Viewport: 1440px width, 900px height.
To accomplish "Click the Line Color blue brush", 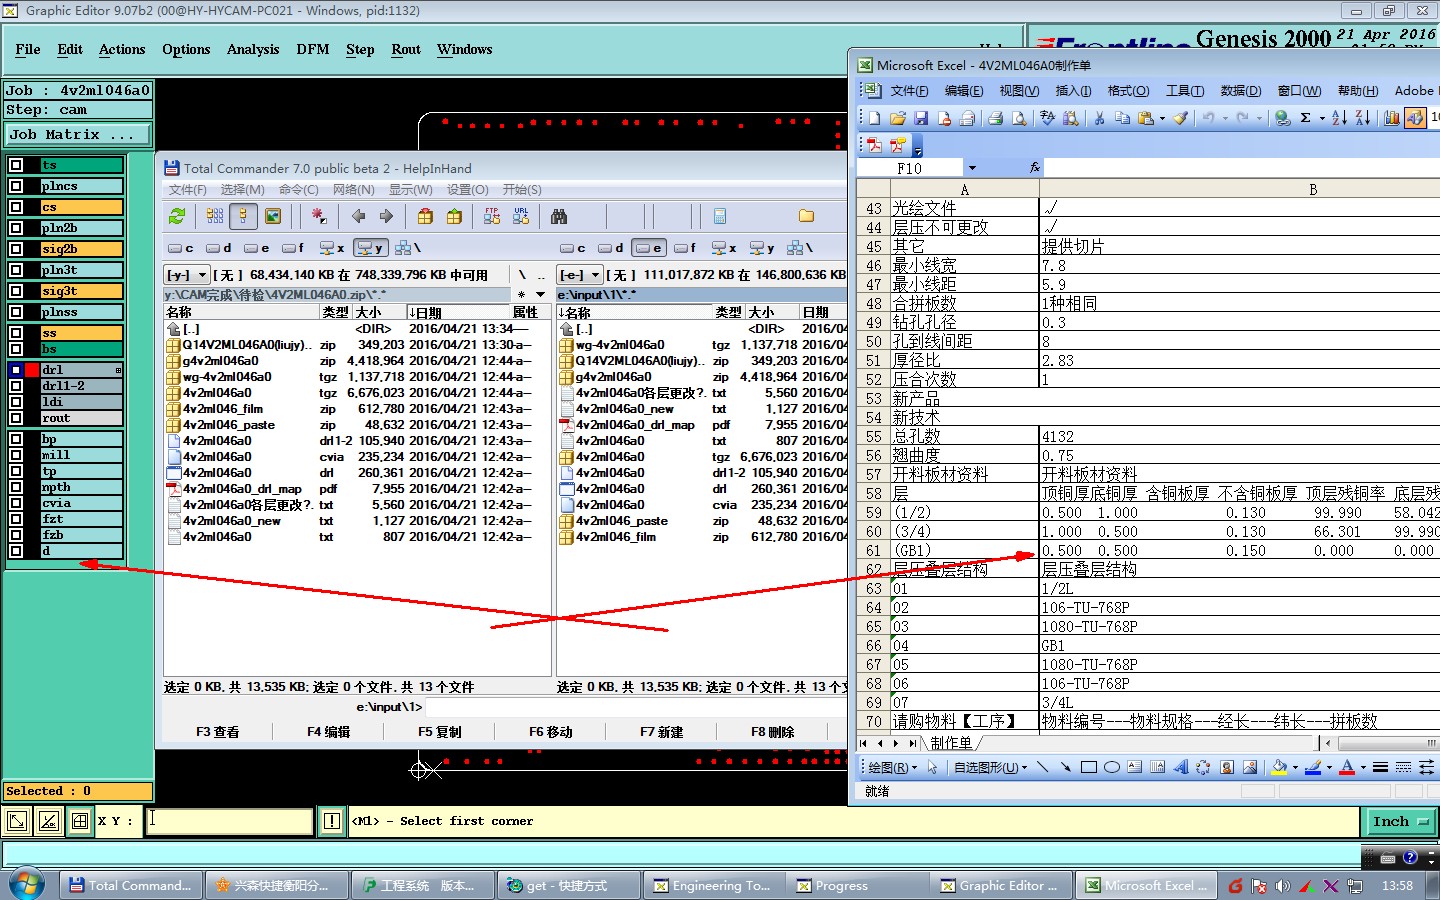I will point(1313,767).
